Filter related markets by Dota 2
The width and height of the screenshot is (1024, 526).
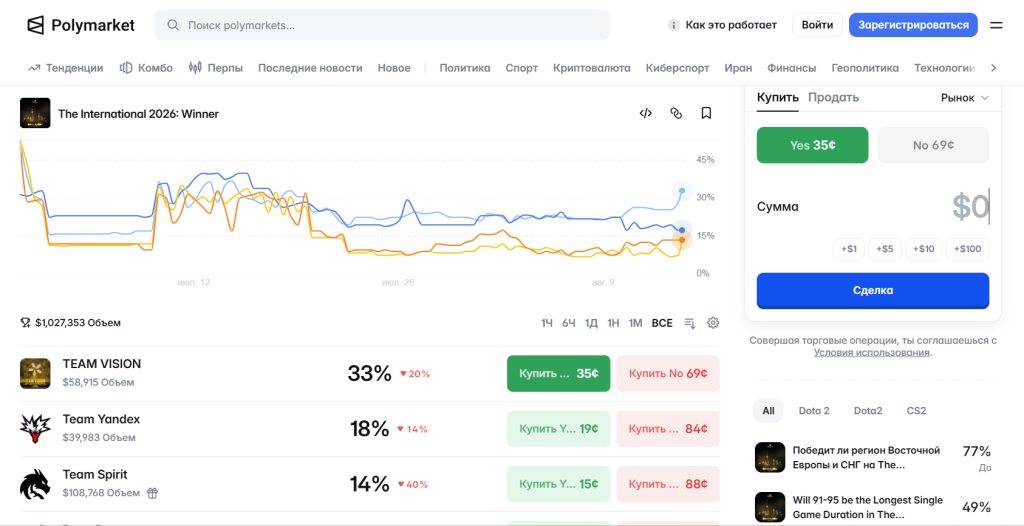[814, 411]
